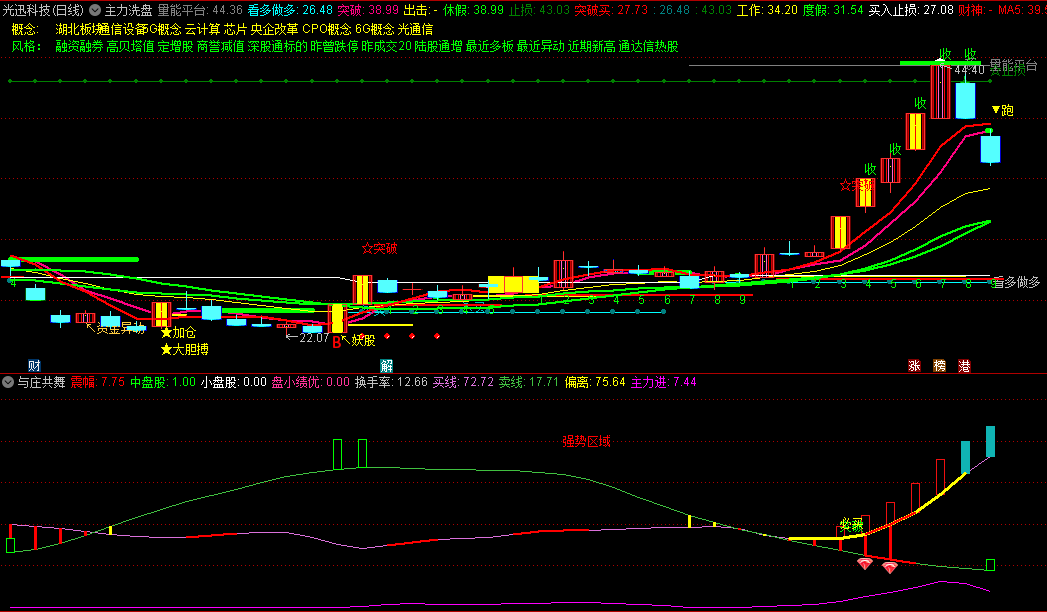Click the 度假: 31.54 readout
Screen dimensions: 1047x612
tap(833, 10)
